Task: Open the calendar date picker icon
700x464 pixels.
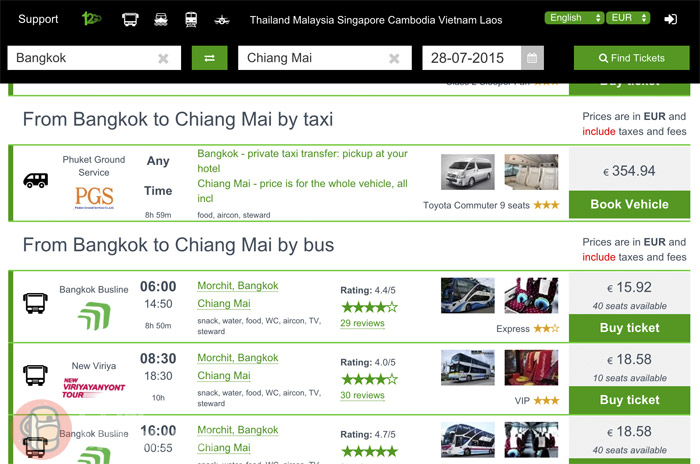Action: tap(532, 58)
